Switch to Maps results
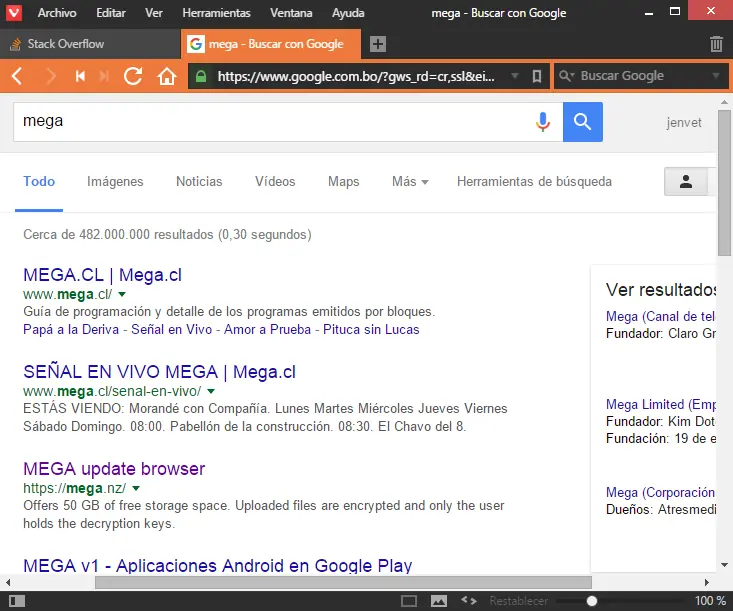The width and height of the screenshot is (733, 611). [x=344, y=181]
